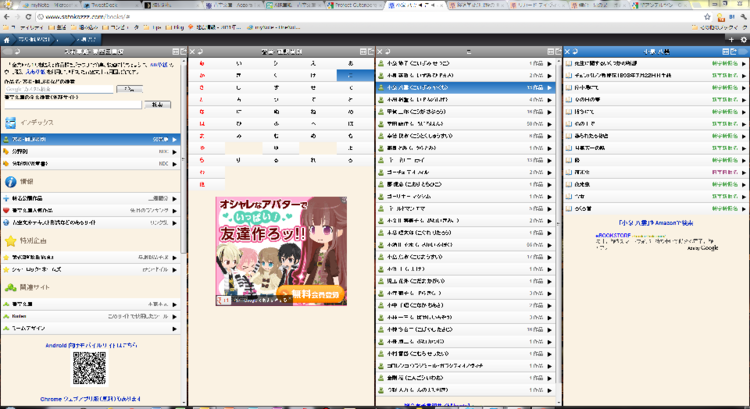The image size is (750, 409).
Task: Click the pop-out icon in the kana panel header
Action: (x=370, y=51)
